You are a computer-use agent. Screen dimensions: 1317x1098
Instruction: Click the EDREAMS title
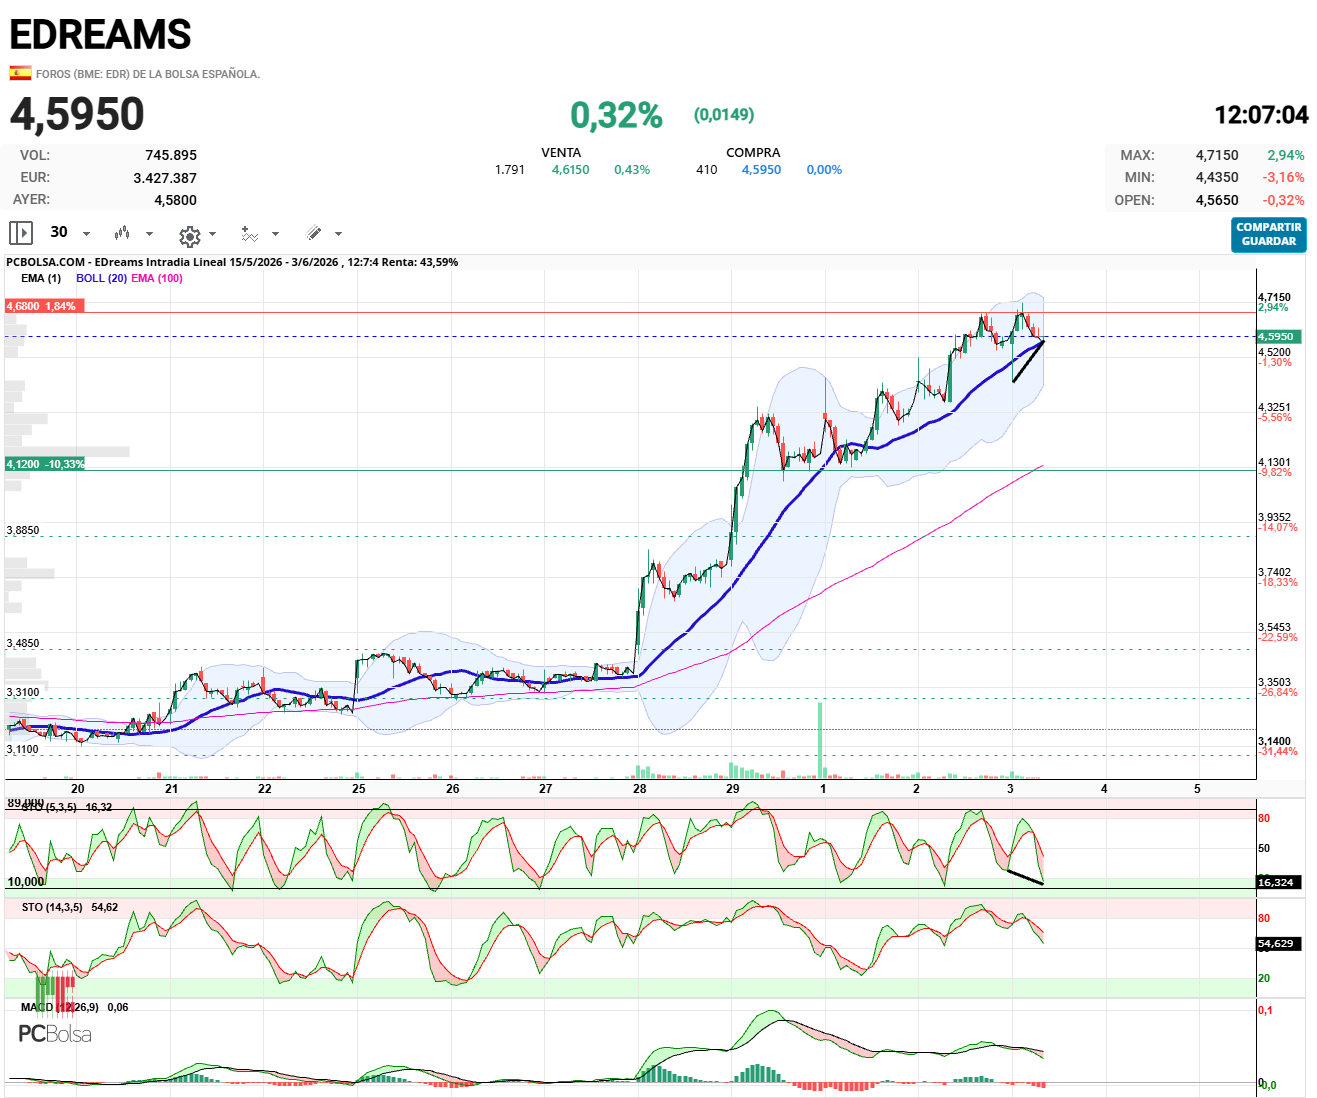100,34
